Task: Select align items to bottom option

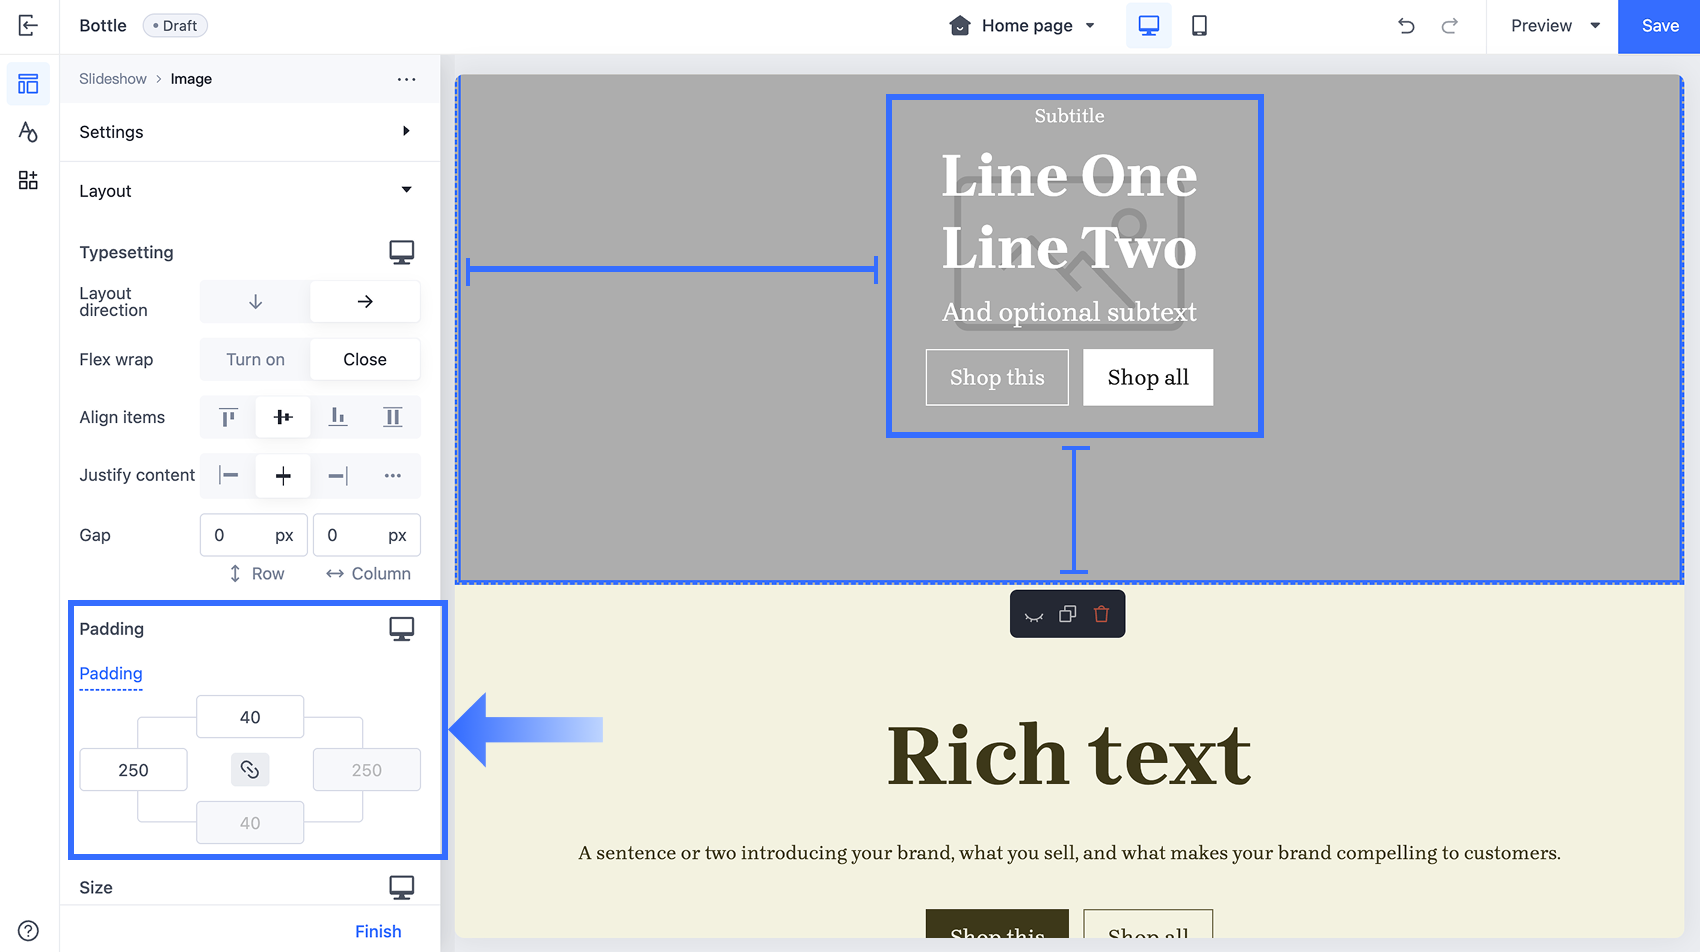Action: [338, 417]
